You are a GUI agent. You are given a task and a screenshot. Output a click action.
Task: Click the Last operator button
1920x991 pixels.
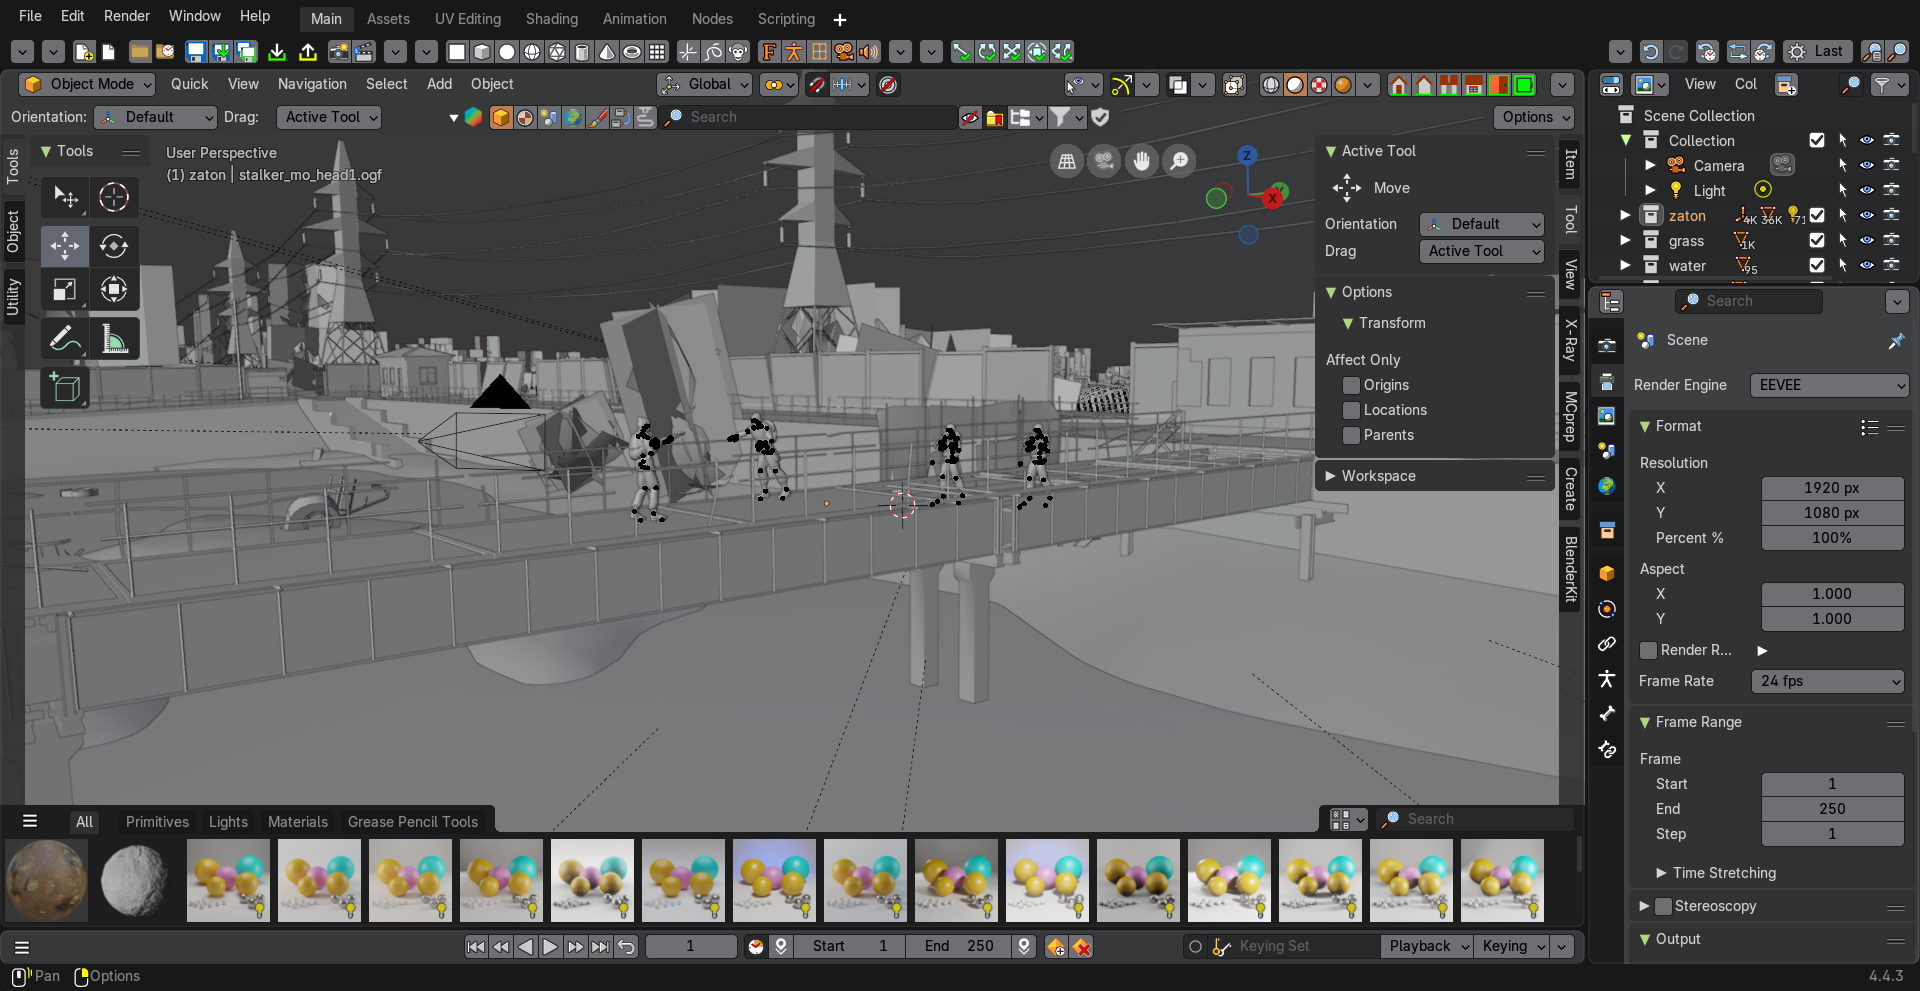click(x=1818, y=52)
